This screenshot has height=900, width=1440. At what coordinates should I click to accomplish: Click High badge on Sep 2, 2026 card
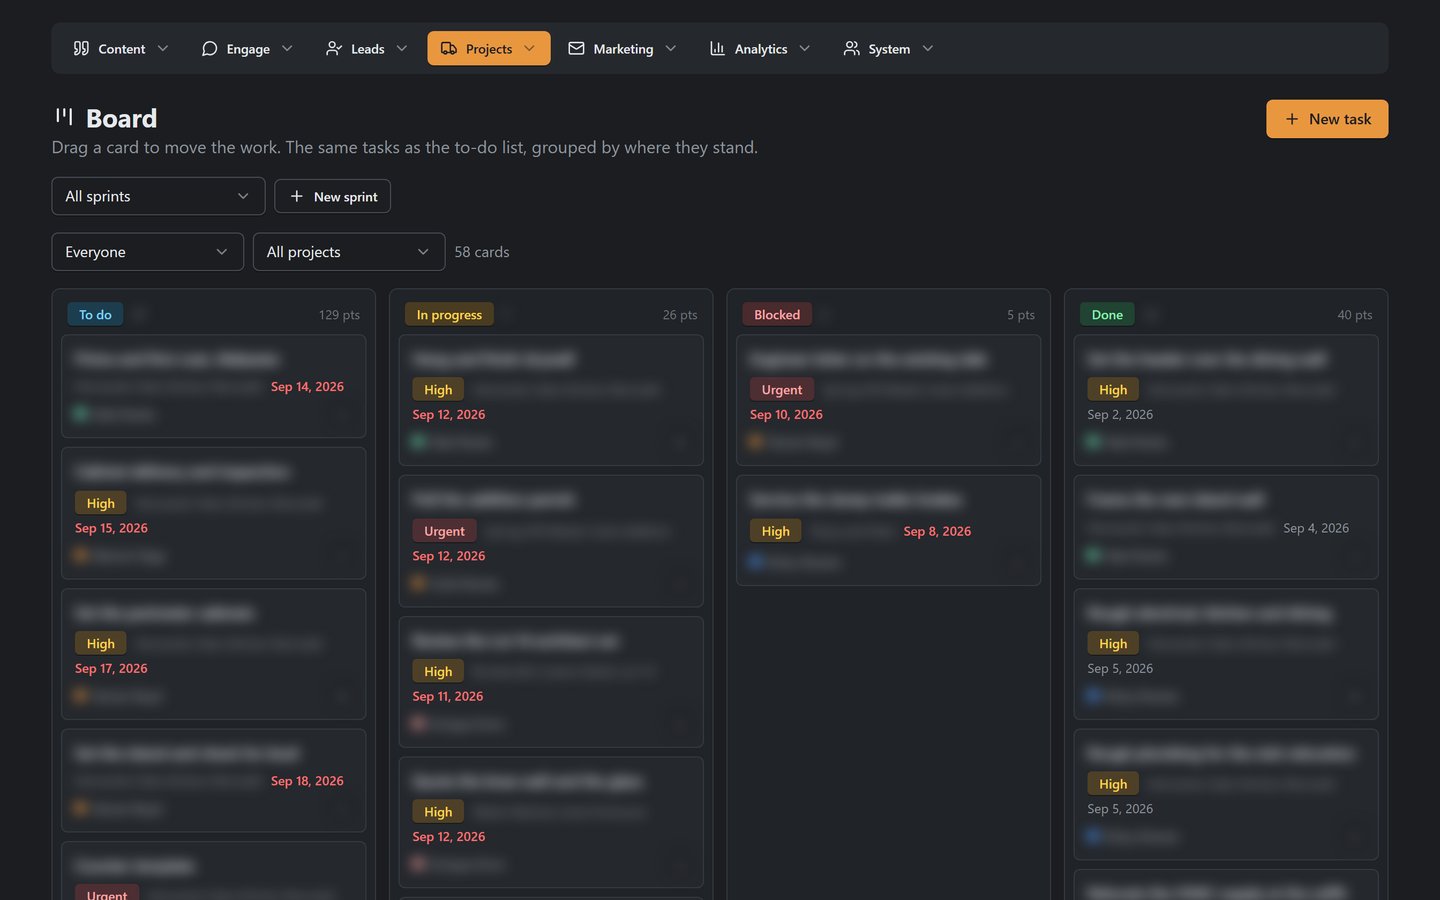click(1113, 389)
